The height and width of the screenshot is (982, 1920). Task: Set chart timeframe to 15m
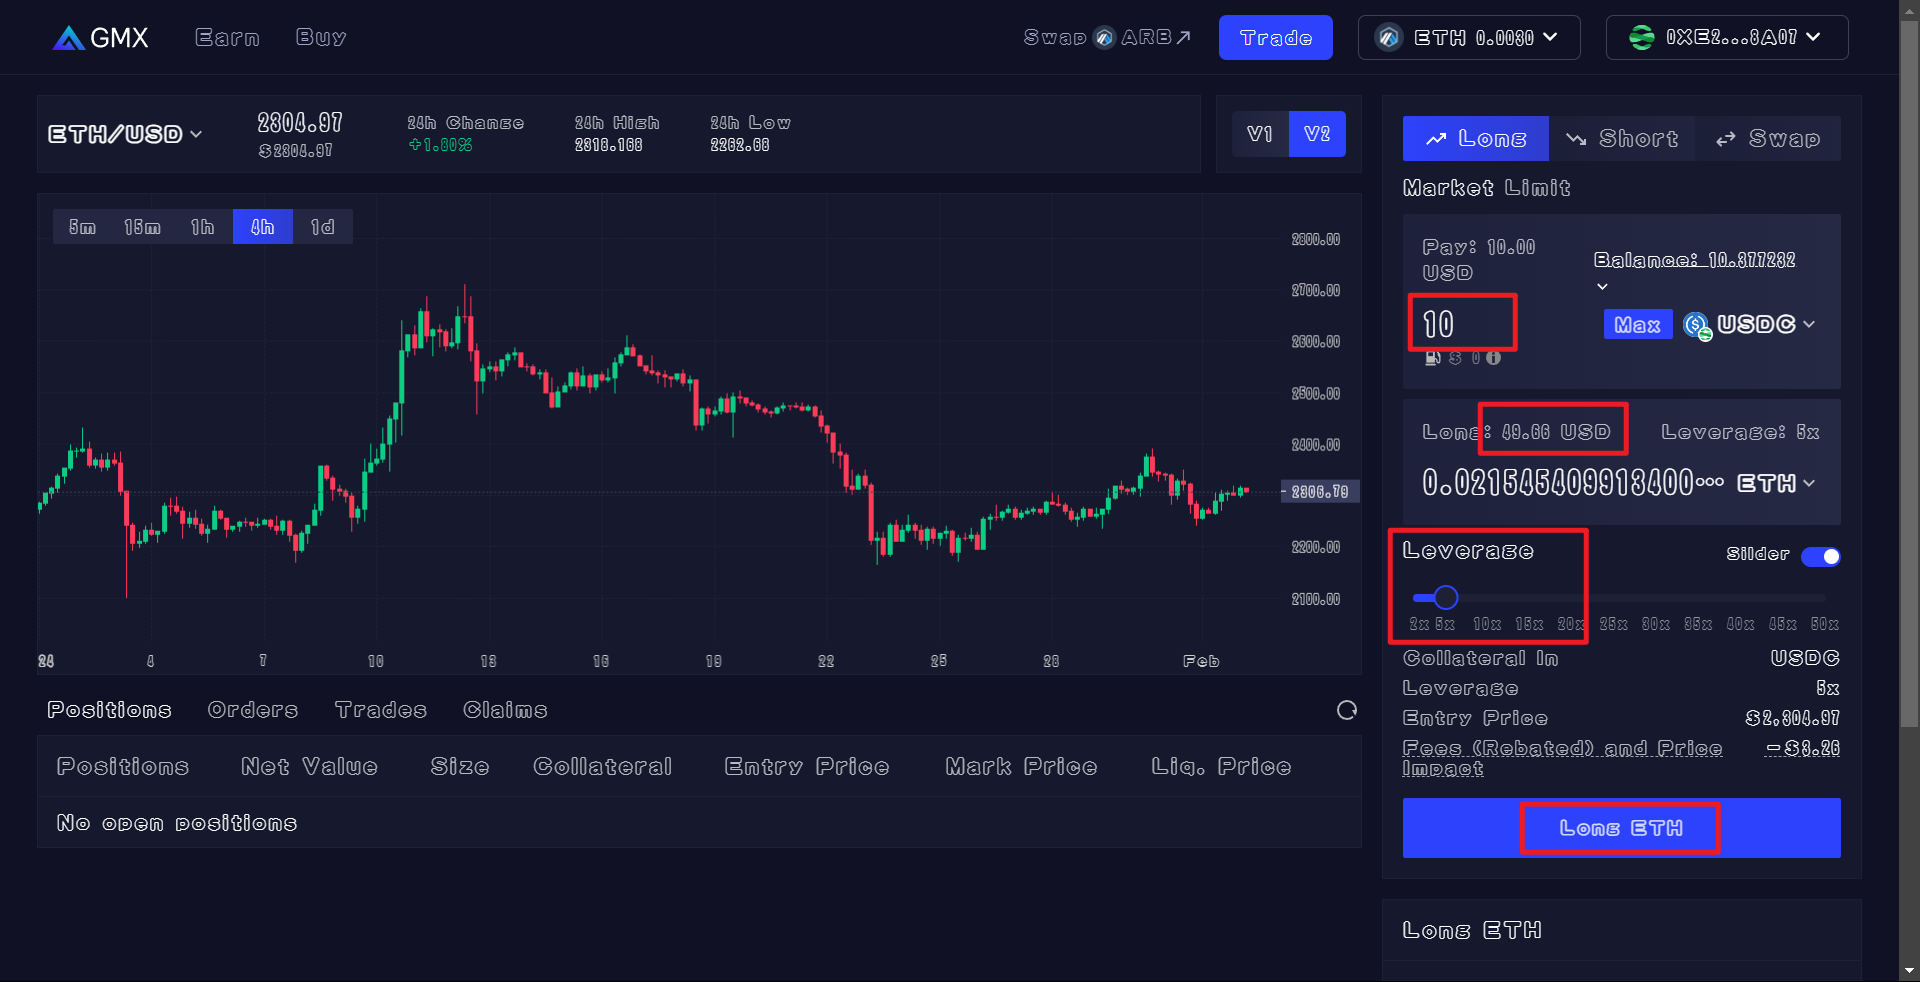click(143, 227)
